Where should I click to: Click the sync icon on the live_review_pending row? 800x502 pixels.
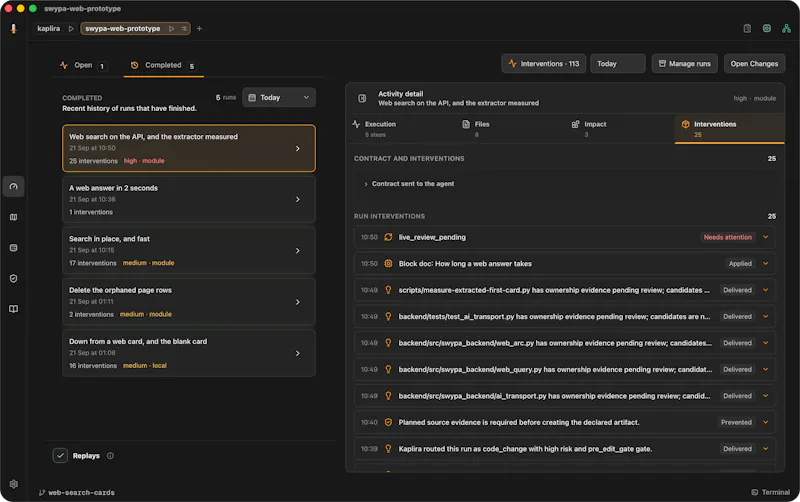coord(388,237)
